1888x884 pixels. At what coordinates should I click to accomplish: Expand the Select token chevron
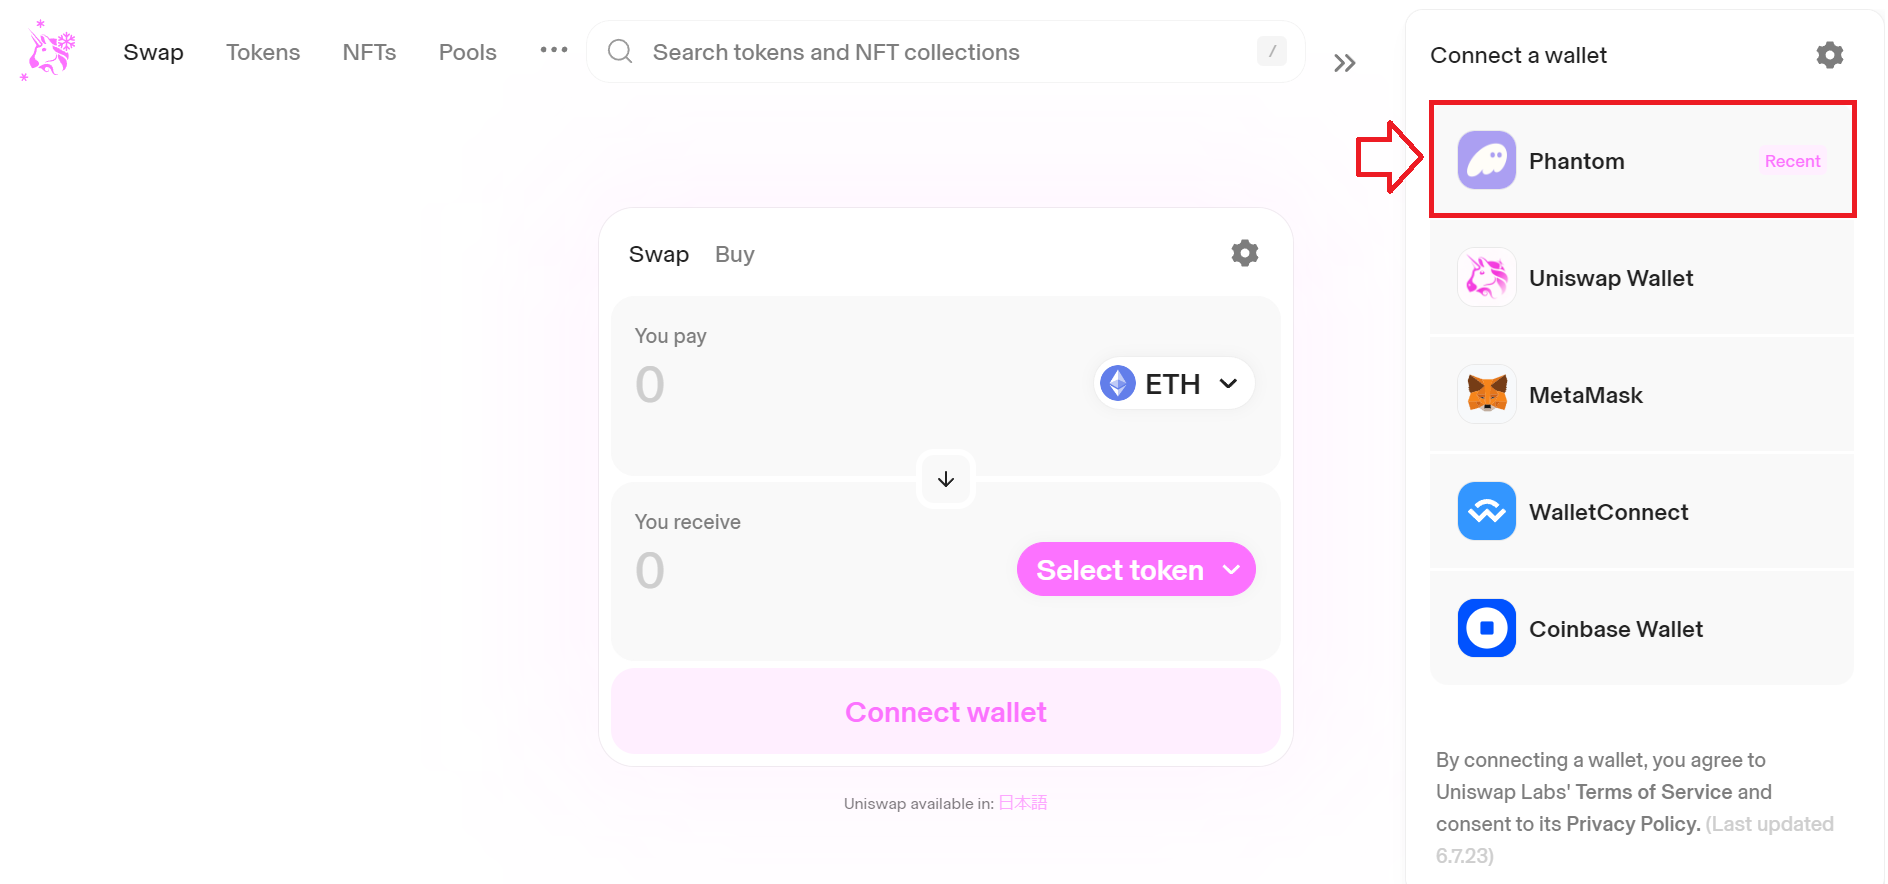(1230, 569)
